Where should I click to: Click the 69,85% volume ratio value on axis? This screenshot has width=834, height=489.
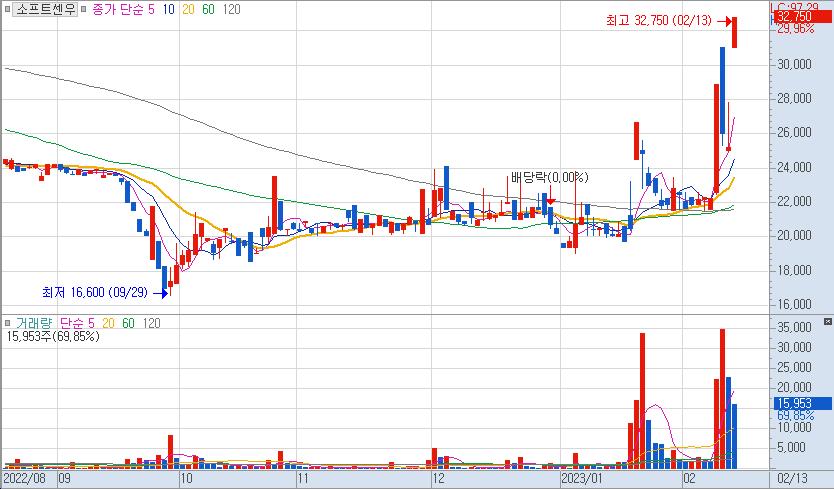tap(796, 415)
